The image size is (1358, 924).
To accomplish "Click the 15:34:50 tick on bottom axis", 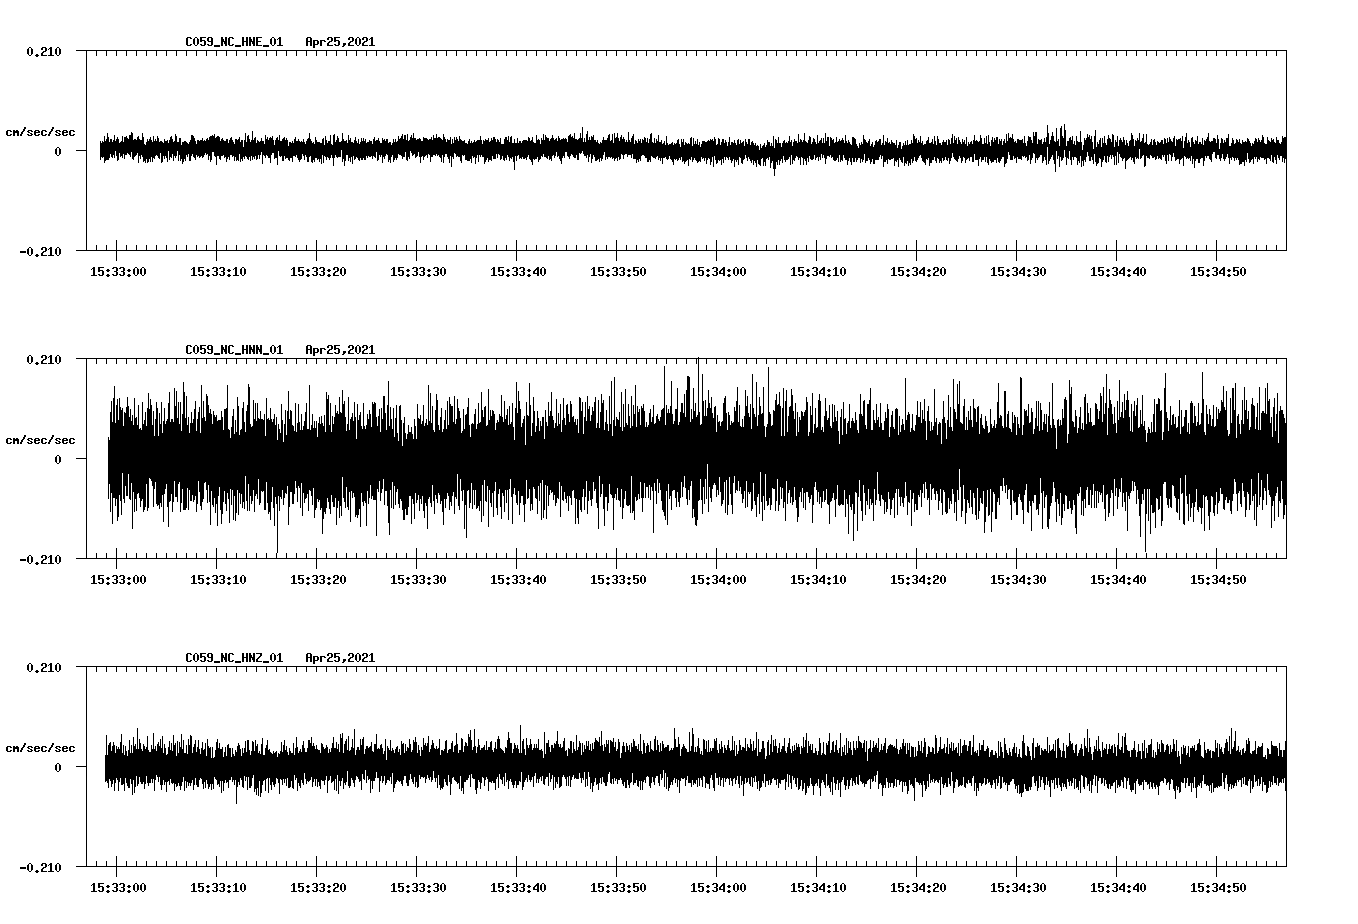I will coord(1216,885).
